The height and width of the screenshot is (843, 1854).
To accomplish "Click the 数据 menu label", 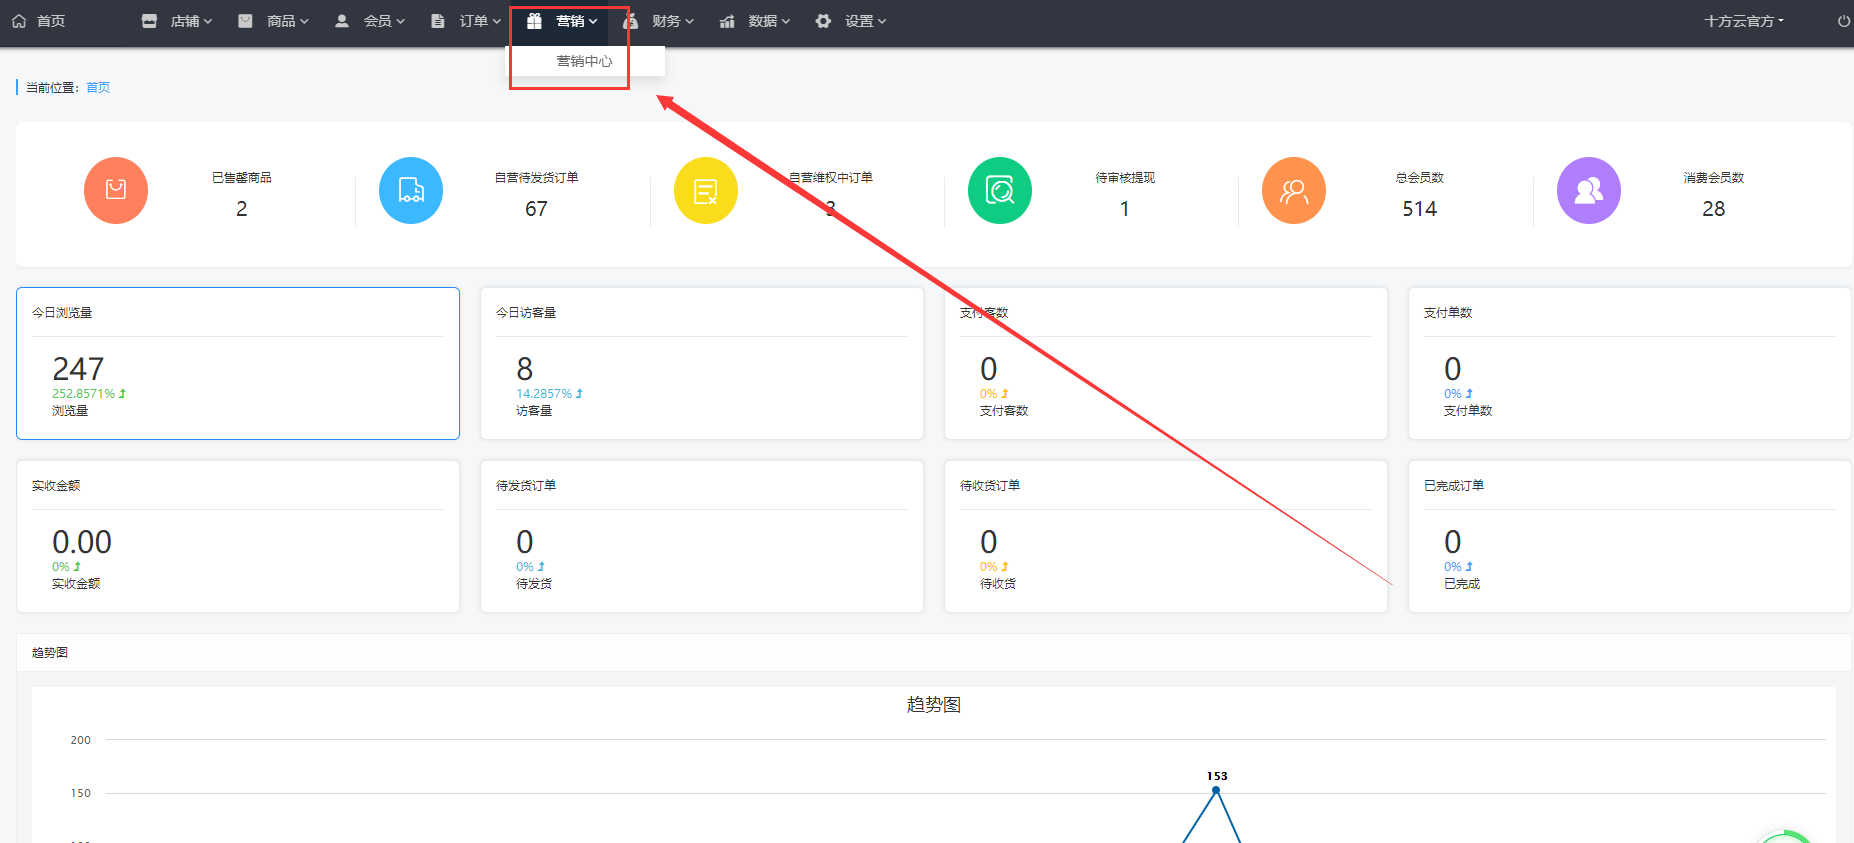I will coord(762,21).
